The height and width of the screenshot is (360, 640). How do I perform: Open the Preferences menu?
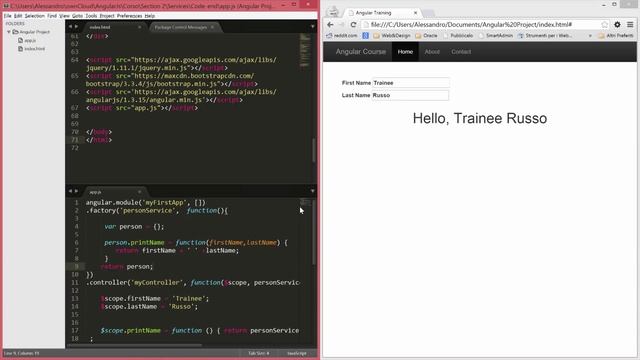[129, 16]
